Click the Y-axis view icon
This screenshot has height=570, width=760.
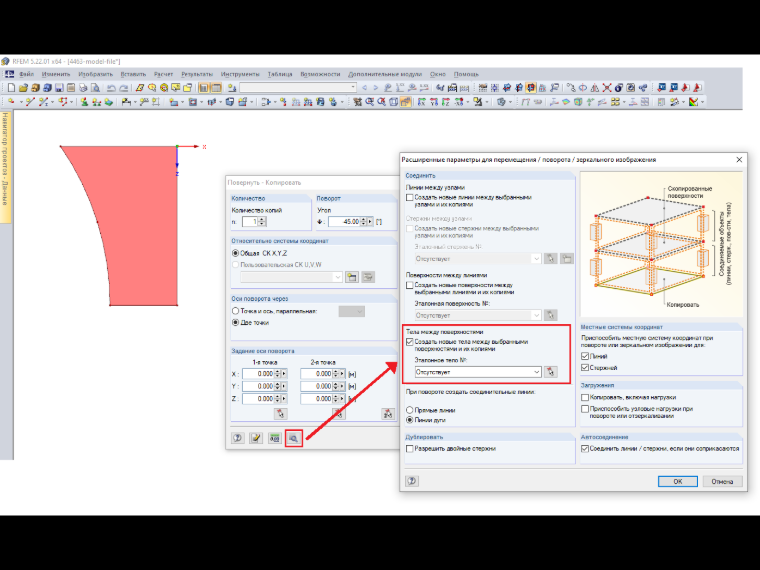[434, 102]
